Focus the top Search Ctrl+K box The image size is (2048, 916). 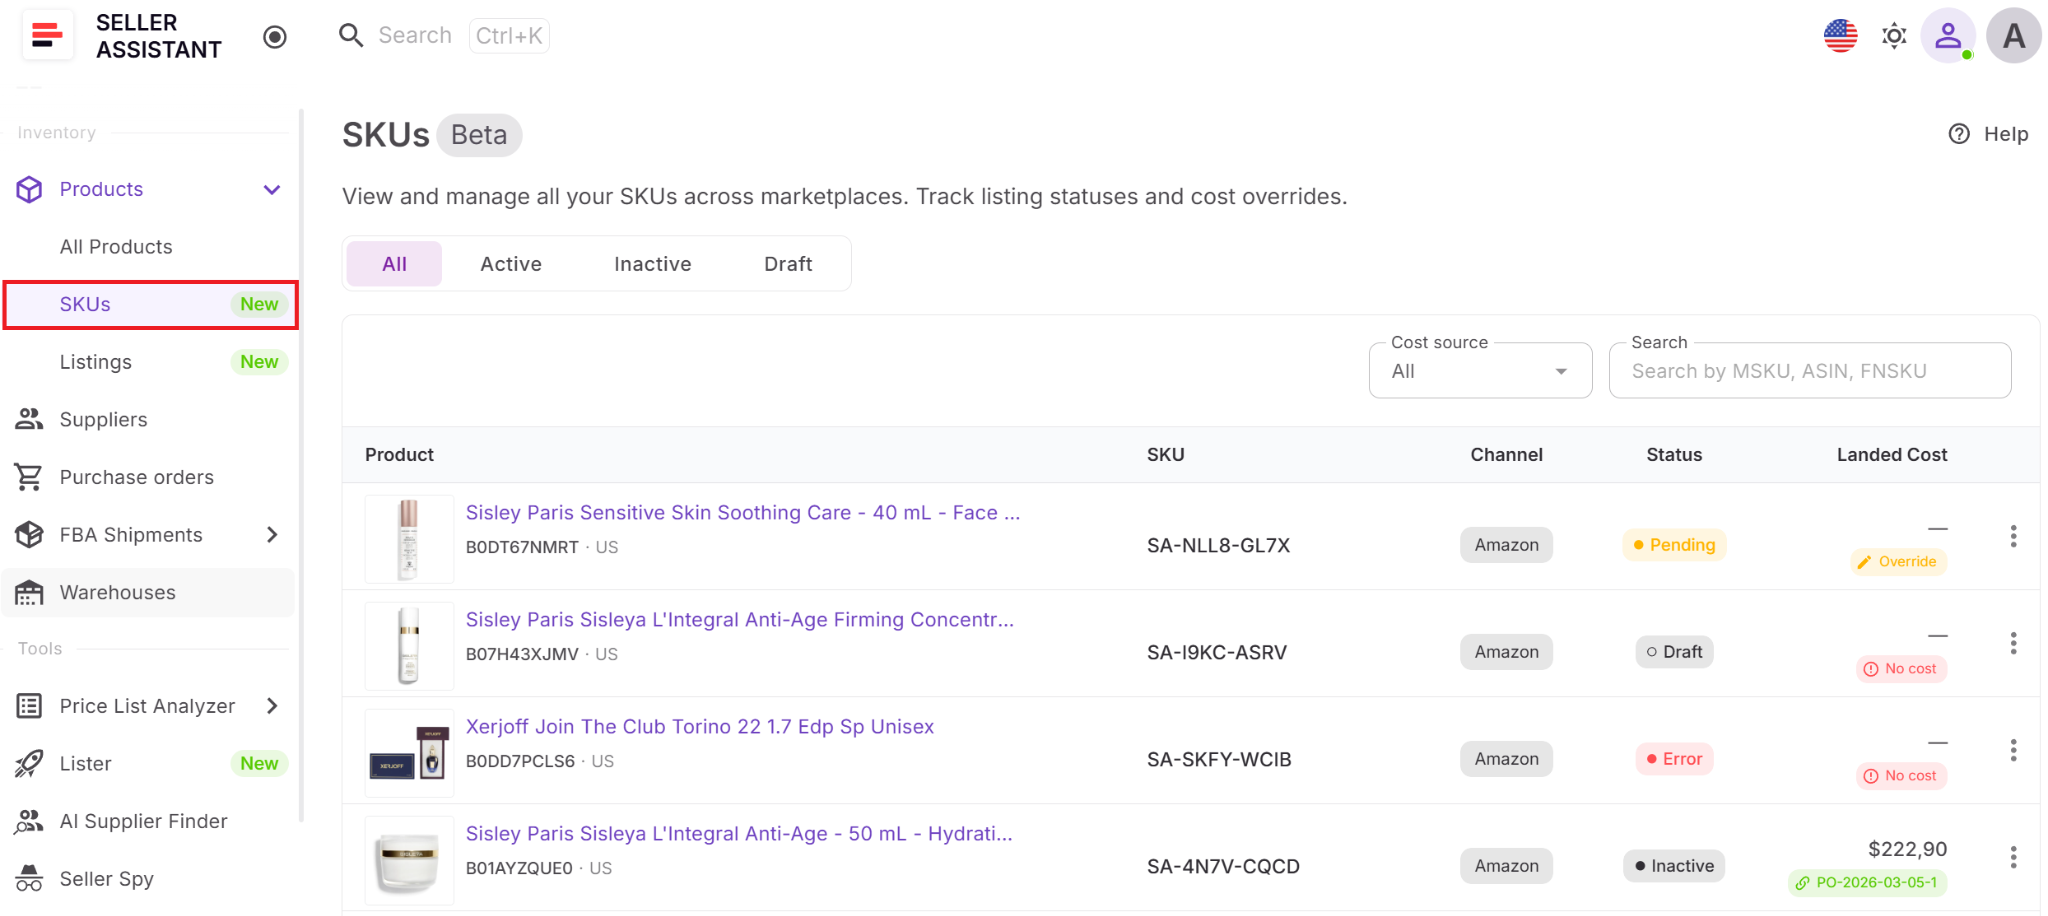(444, 36)
